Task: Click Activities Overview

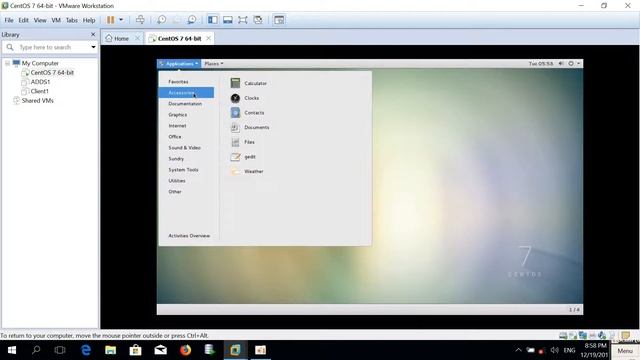Action: [189, 236]
